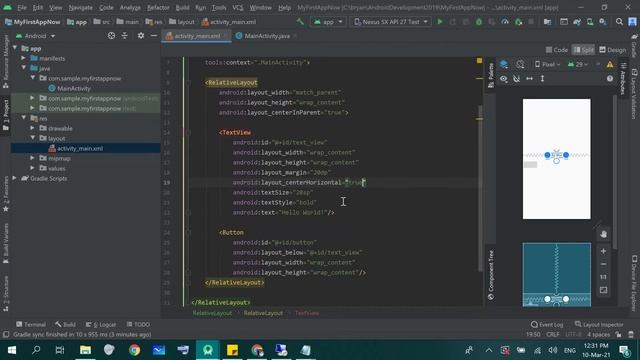
Task: Open Project panel settings gear
Action: [x=141, y=36]
